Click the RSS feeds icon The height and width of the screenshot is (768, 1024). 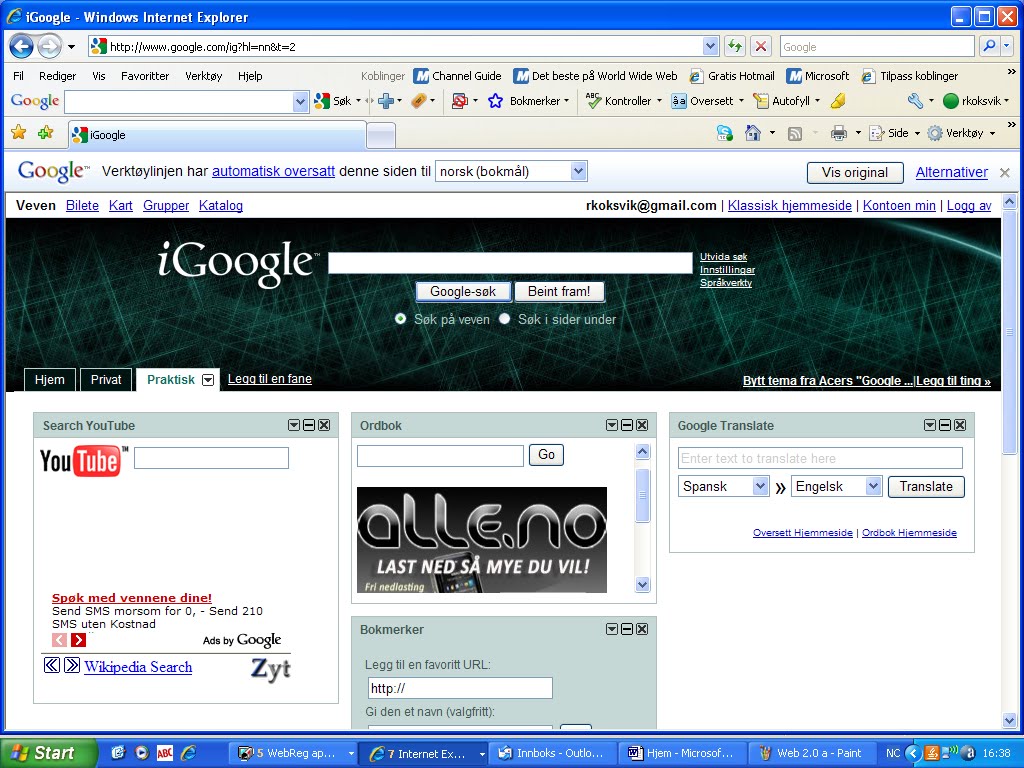[x=795, y=134]
